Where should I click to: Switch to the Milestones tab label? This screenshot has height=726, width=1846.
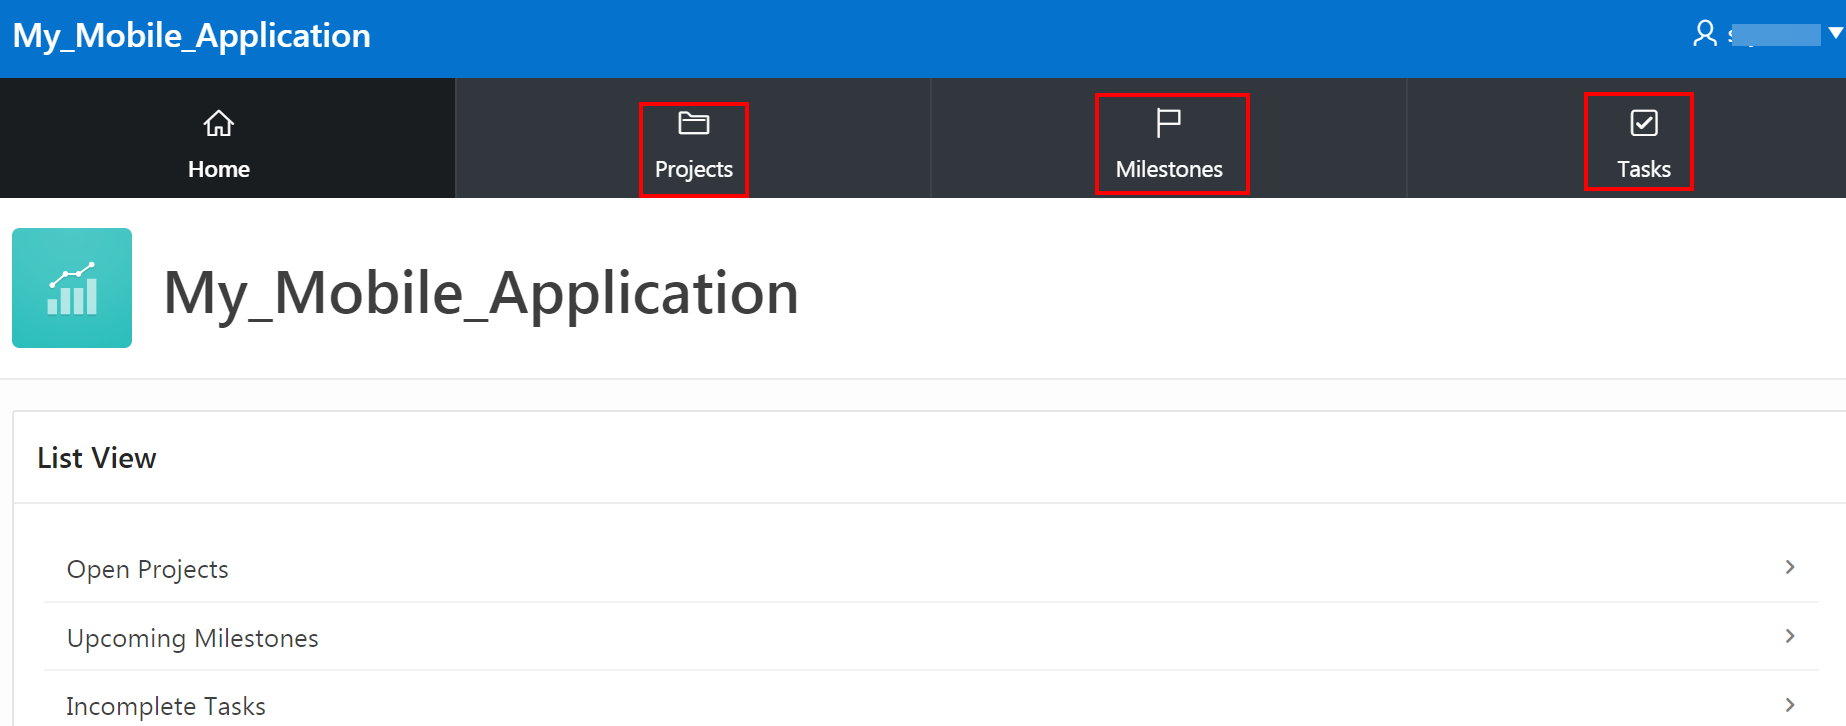[1168, 169]
